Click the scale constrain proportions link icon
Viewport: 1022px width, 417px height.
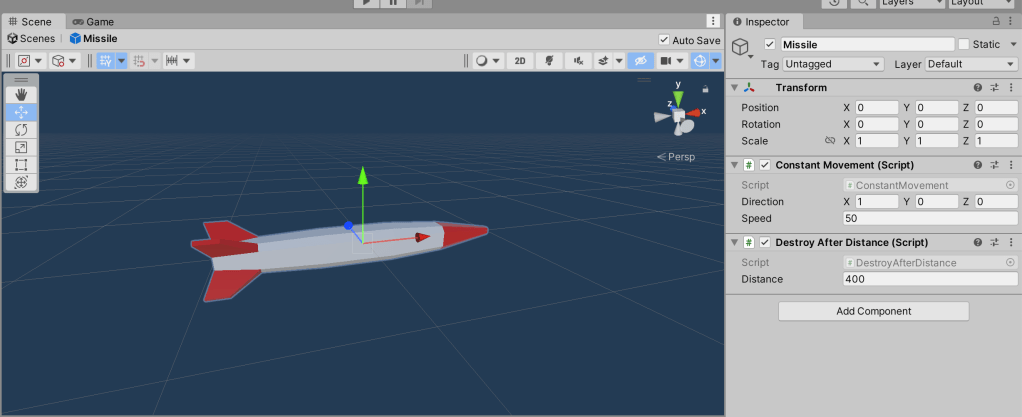pyautogui.click(x=829, y=141)
